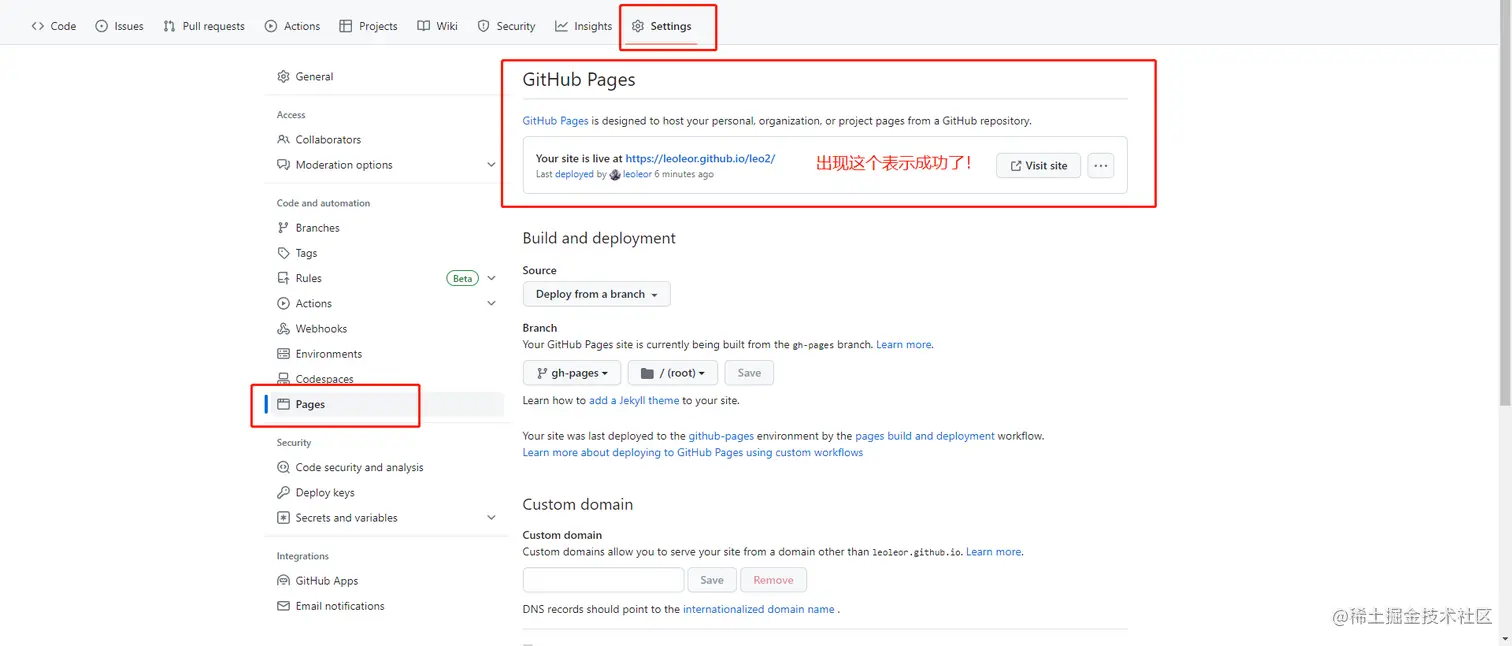Screen dimensions: 1512x646
Task: Click the tag icon beside Tags
Action: click(x=283, y=253)
